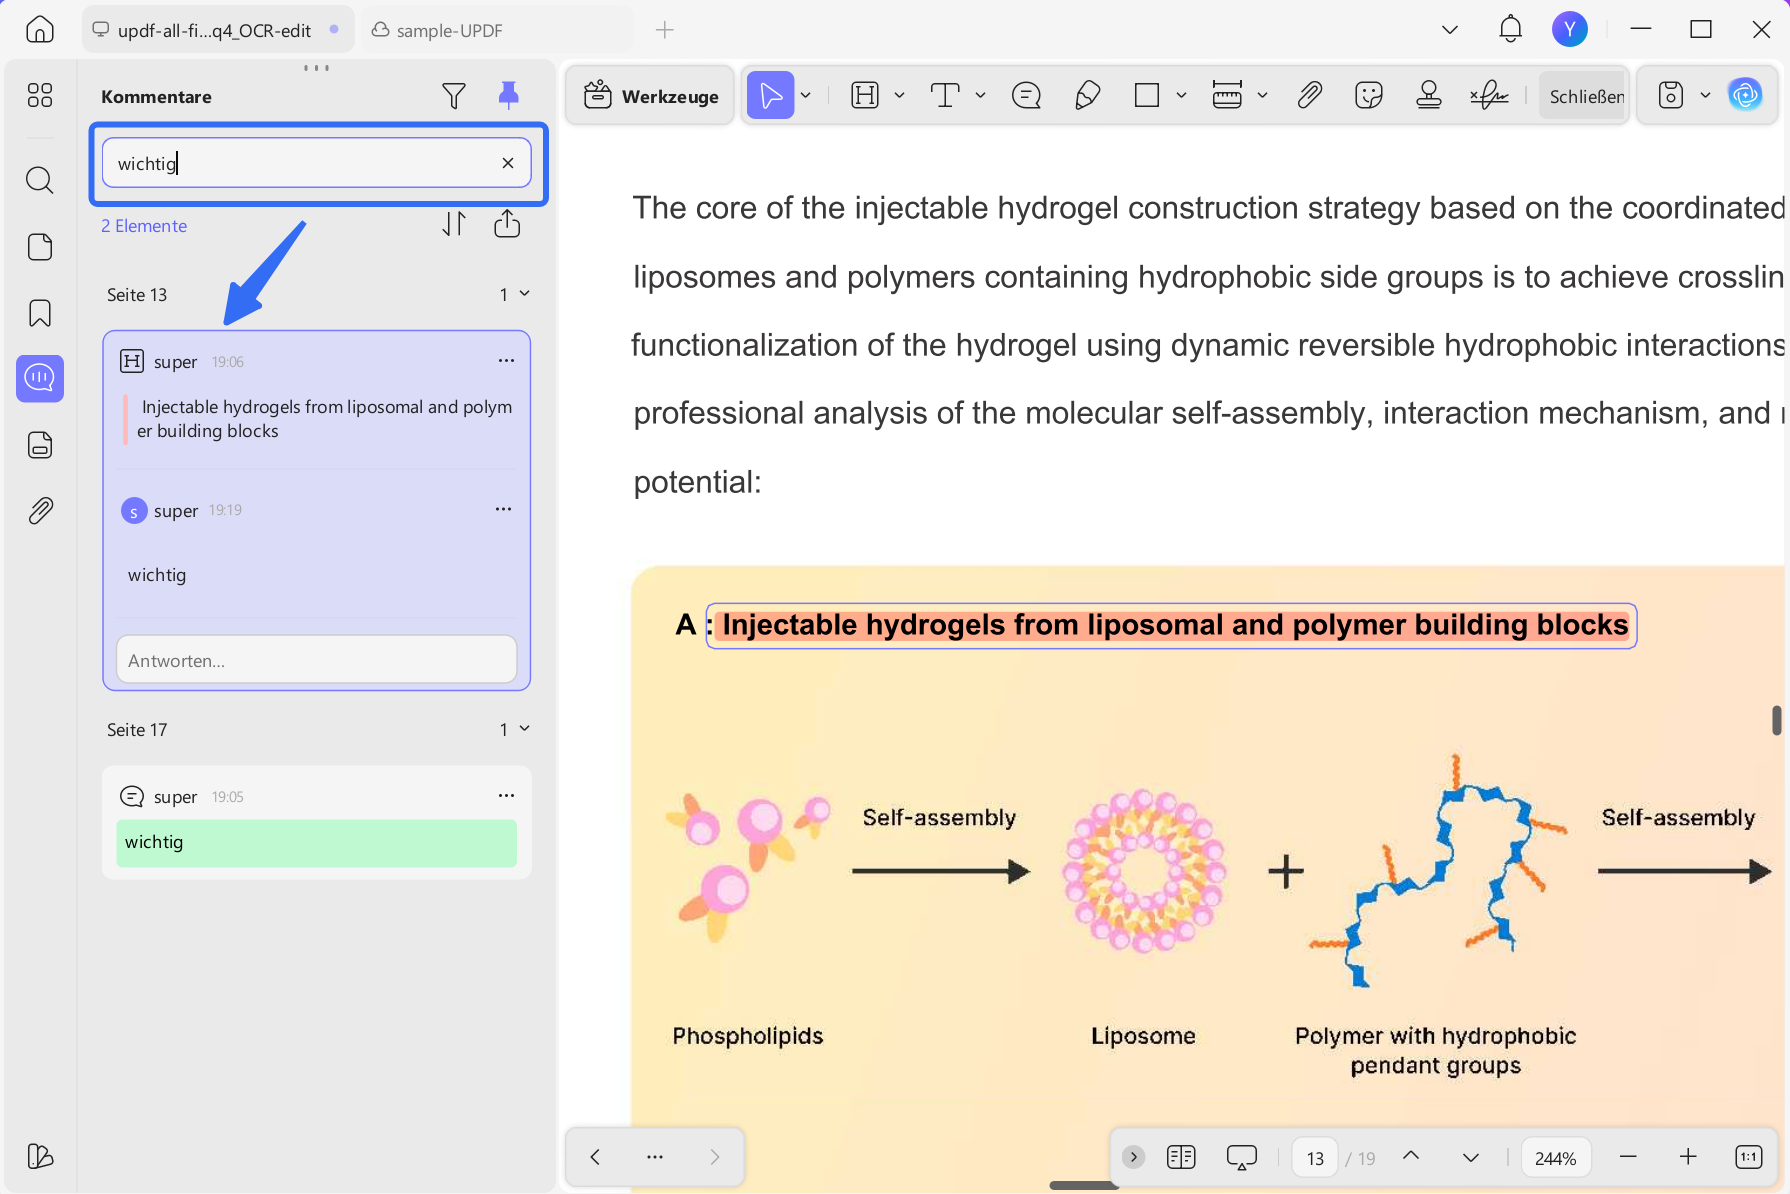Reset zoom to actual size 1:1
The image size is (1790, 1194).
1748,1157
